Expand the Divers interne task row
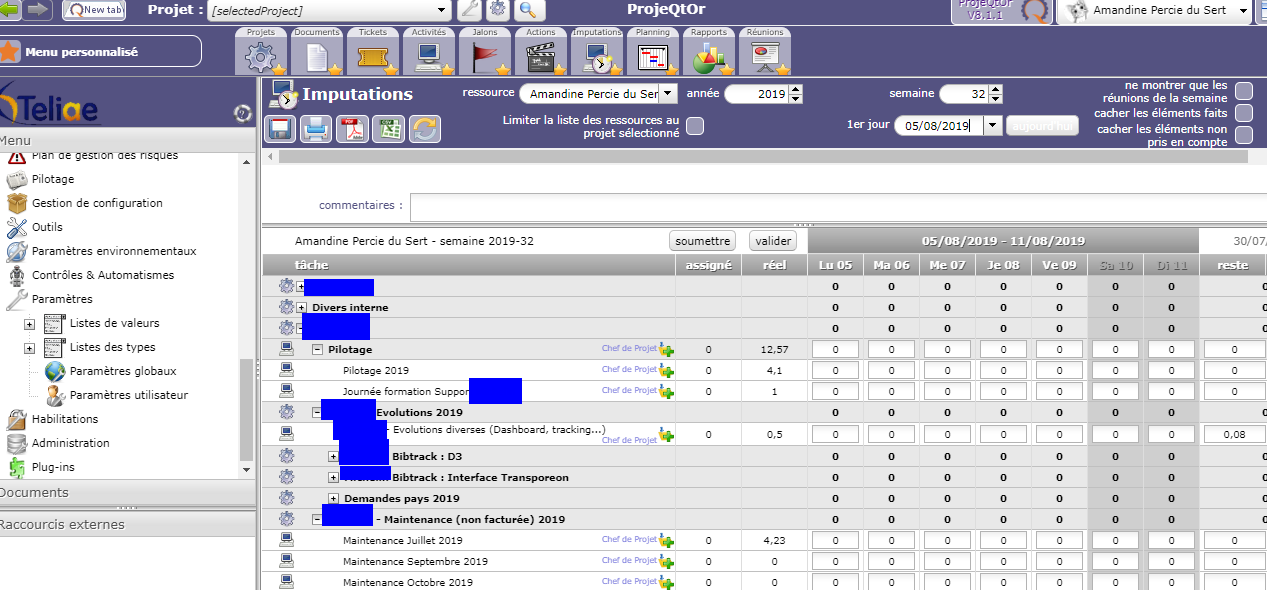The height and width of the screenshot is (590, 1267). (x=302, y=307)
